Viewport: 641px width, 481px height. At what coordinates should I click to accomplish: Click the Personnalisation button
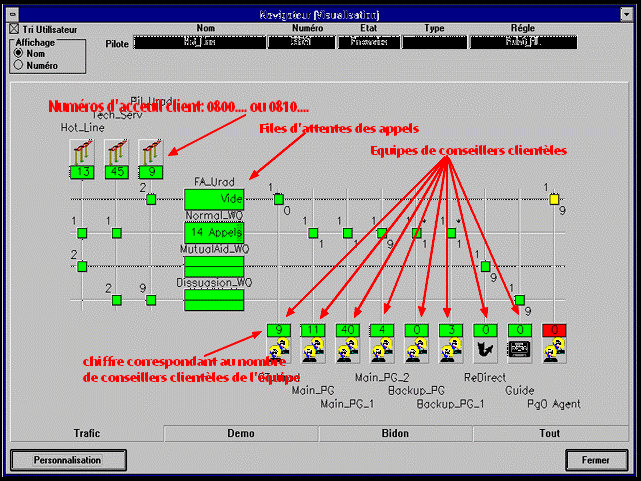[x=67, y=459]
